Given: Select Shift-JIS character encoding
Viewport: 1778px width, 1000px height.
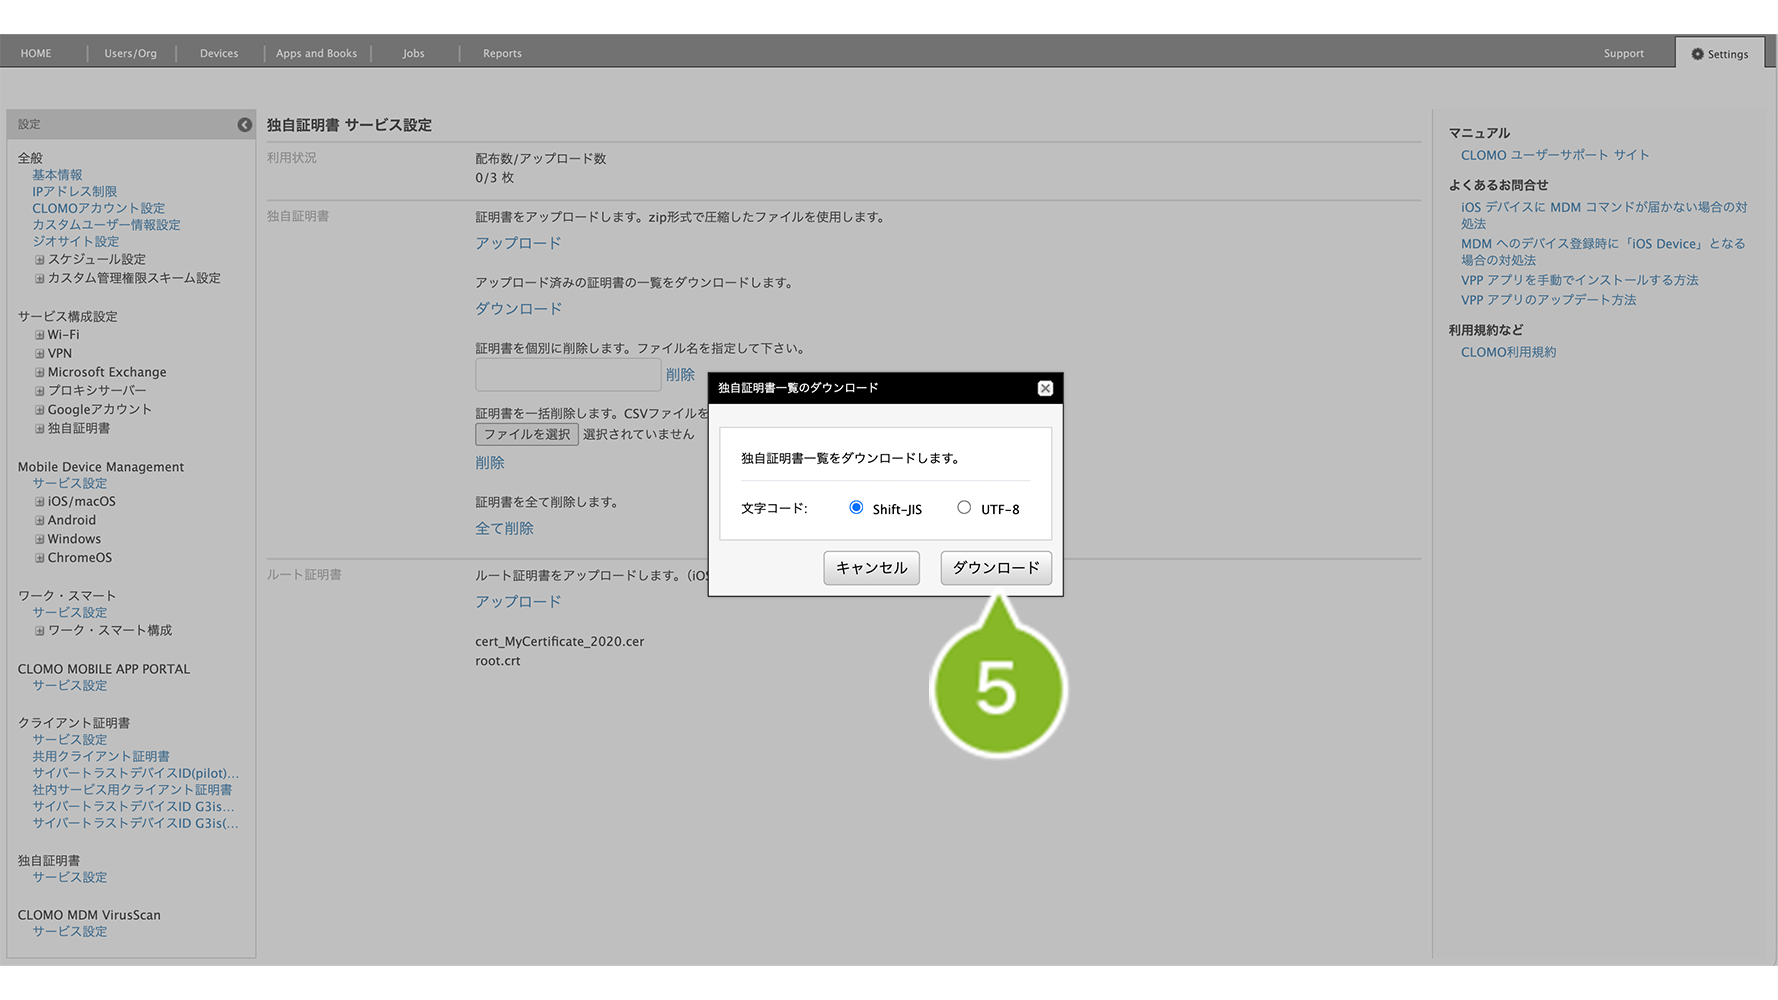Looking at the screenshot, I should click(x=856, y=508).
